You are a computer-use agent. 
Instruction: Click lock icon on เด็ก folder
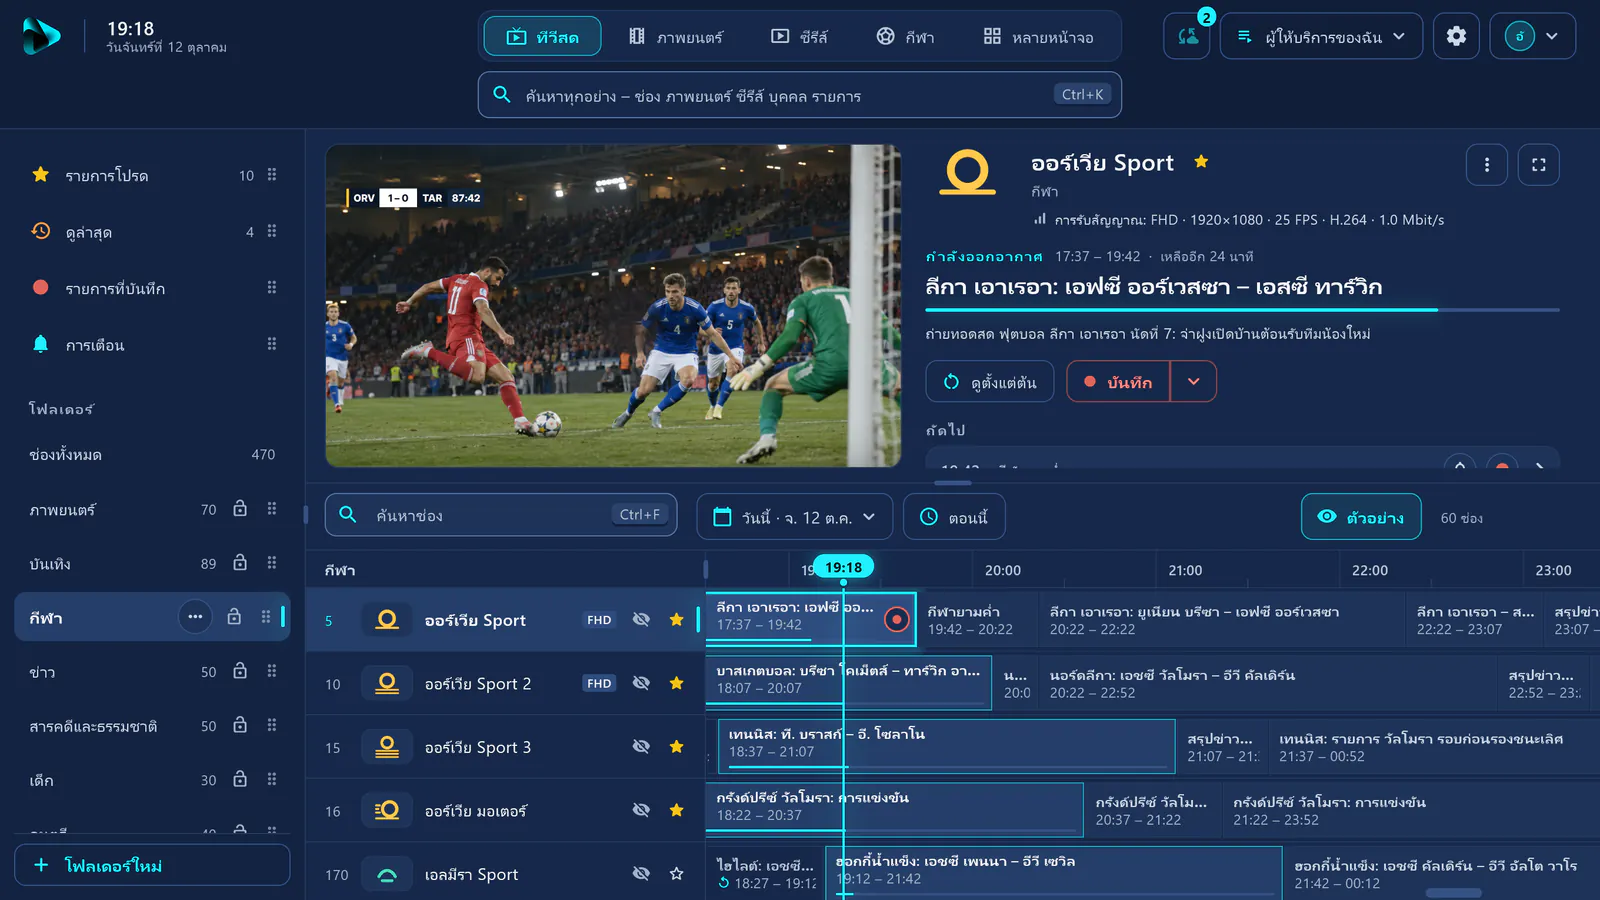[240, 779]
